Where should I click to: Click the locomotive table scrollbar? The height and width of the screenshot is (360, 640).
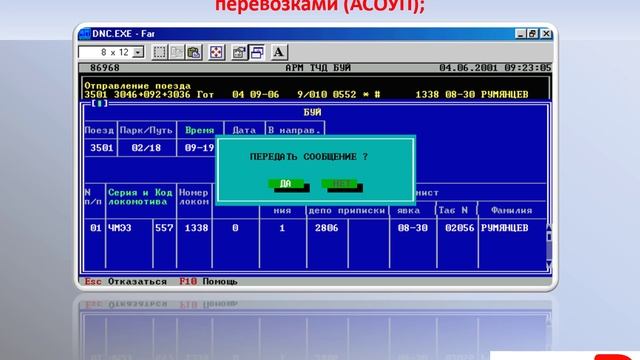point(549,246)
